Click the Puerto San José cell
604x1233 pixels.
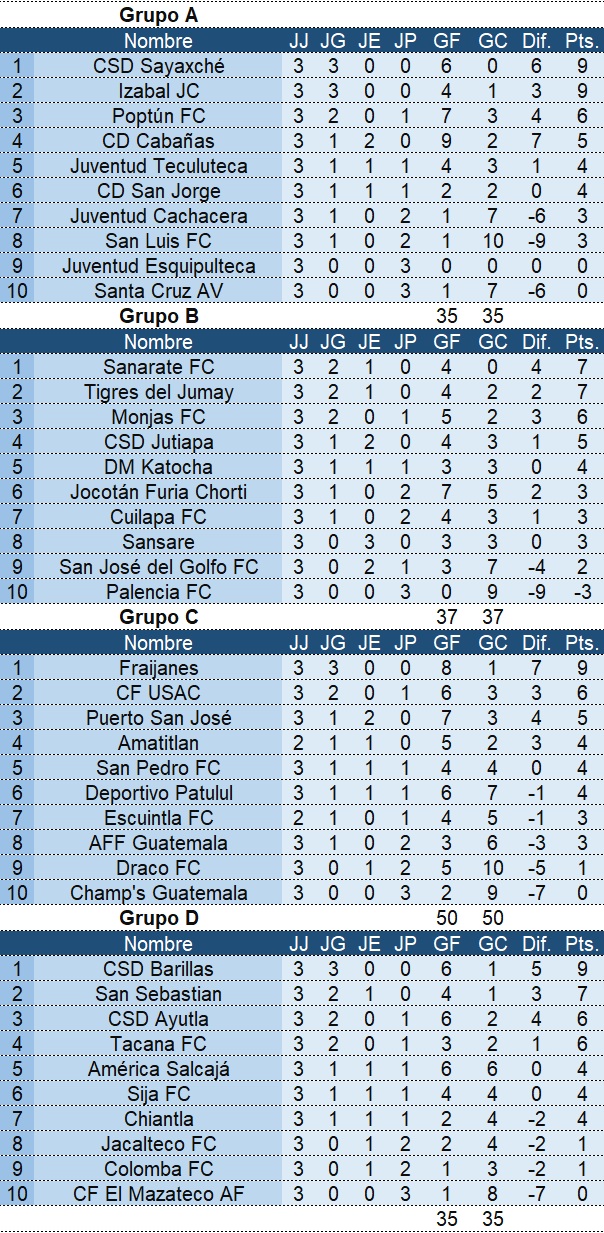159,718
